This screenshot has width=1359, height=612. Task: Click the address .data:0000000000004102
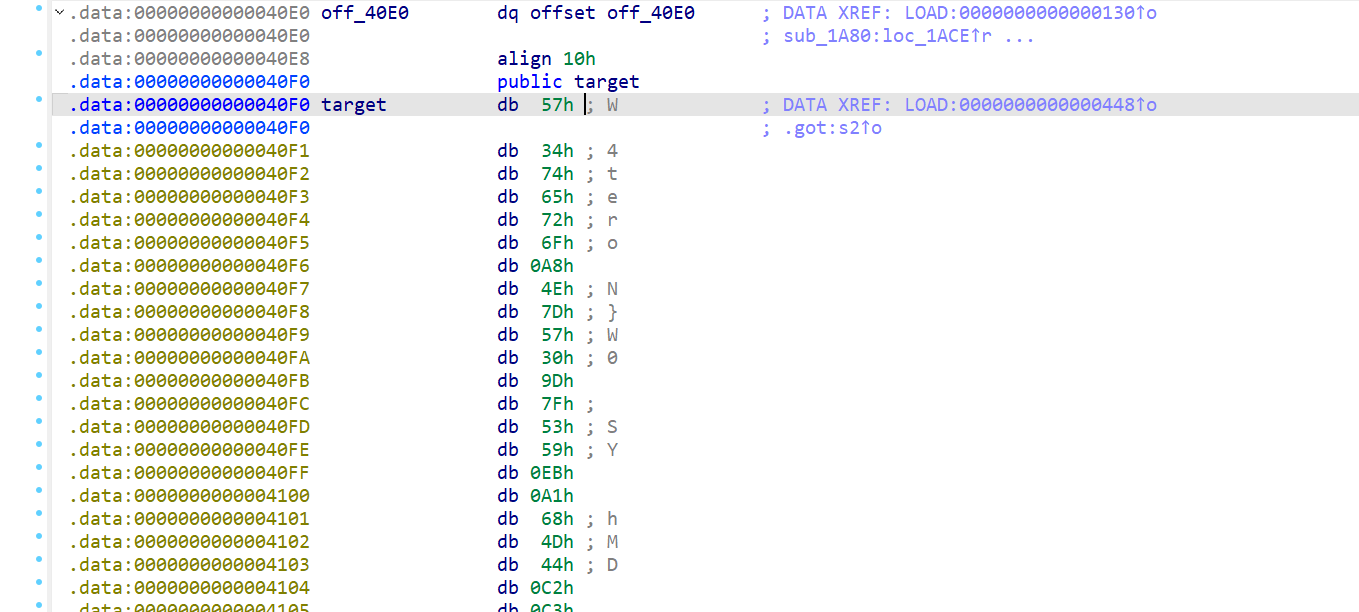point(189,542)
